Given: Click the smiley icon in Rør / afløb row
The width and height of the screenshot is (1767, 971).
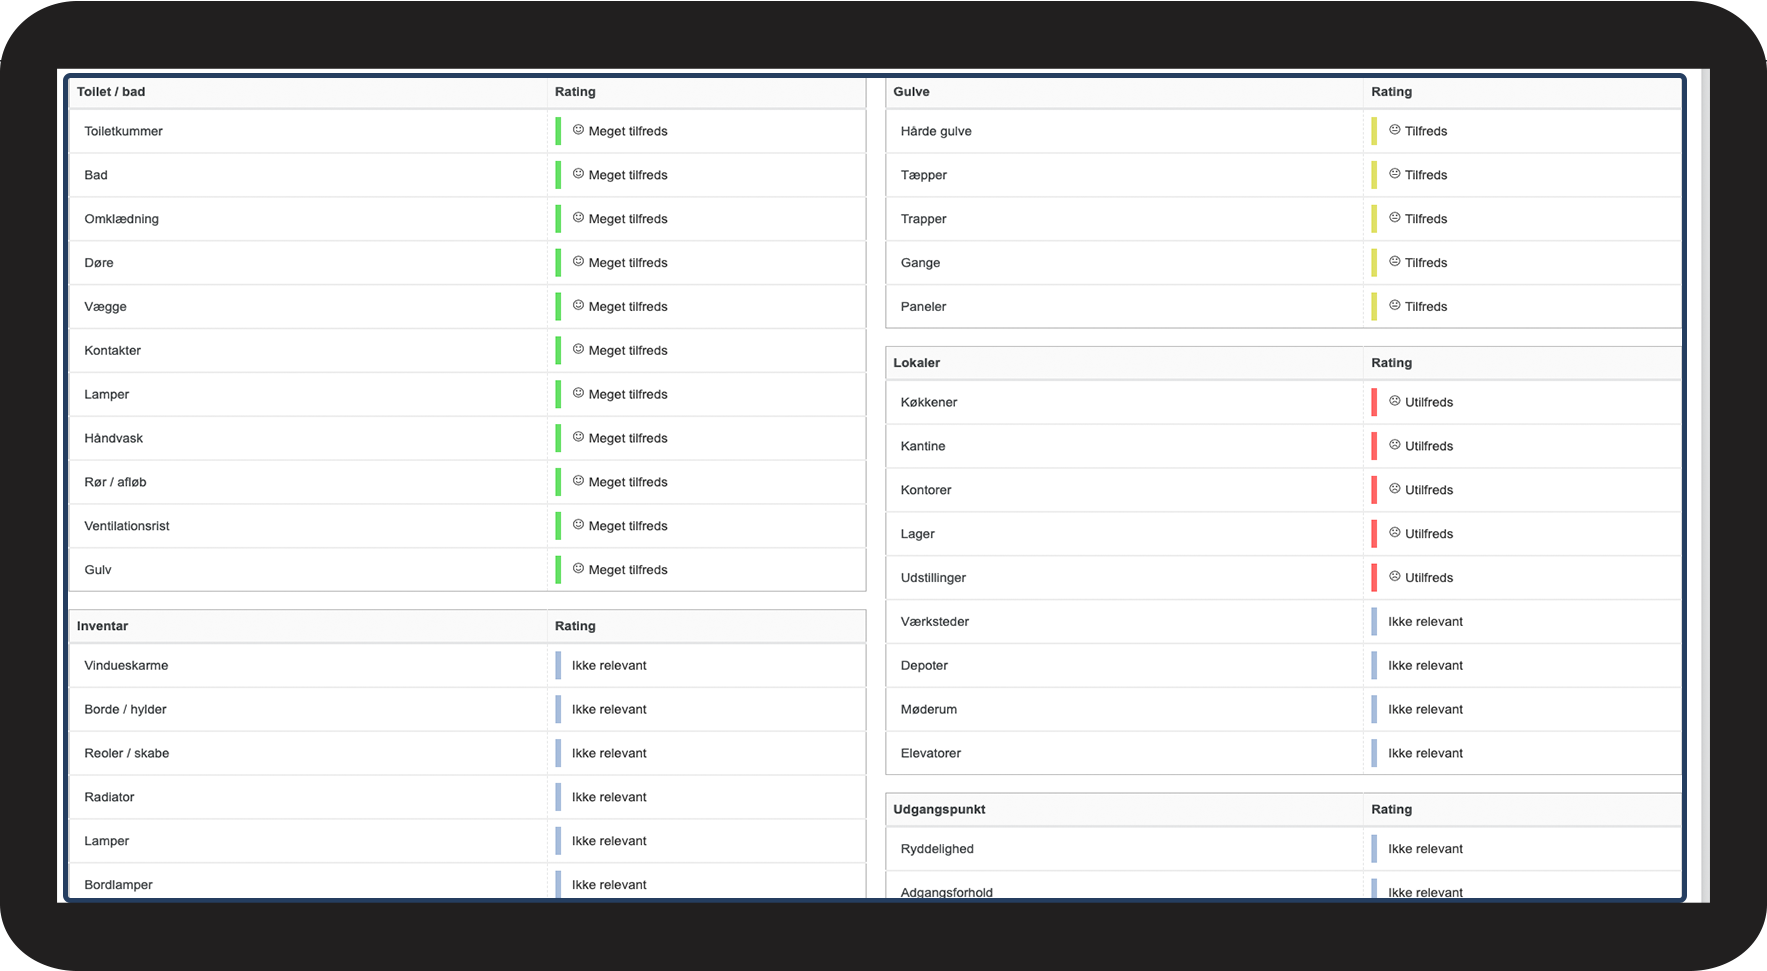Looking at the screenshot, I should click(x=578, y=481).
